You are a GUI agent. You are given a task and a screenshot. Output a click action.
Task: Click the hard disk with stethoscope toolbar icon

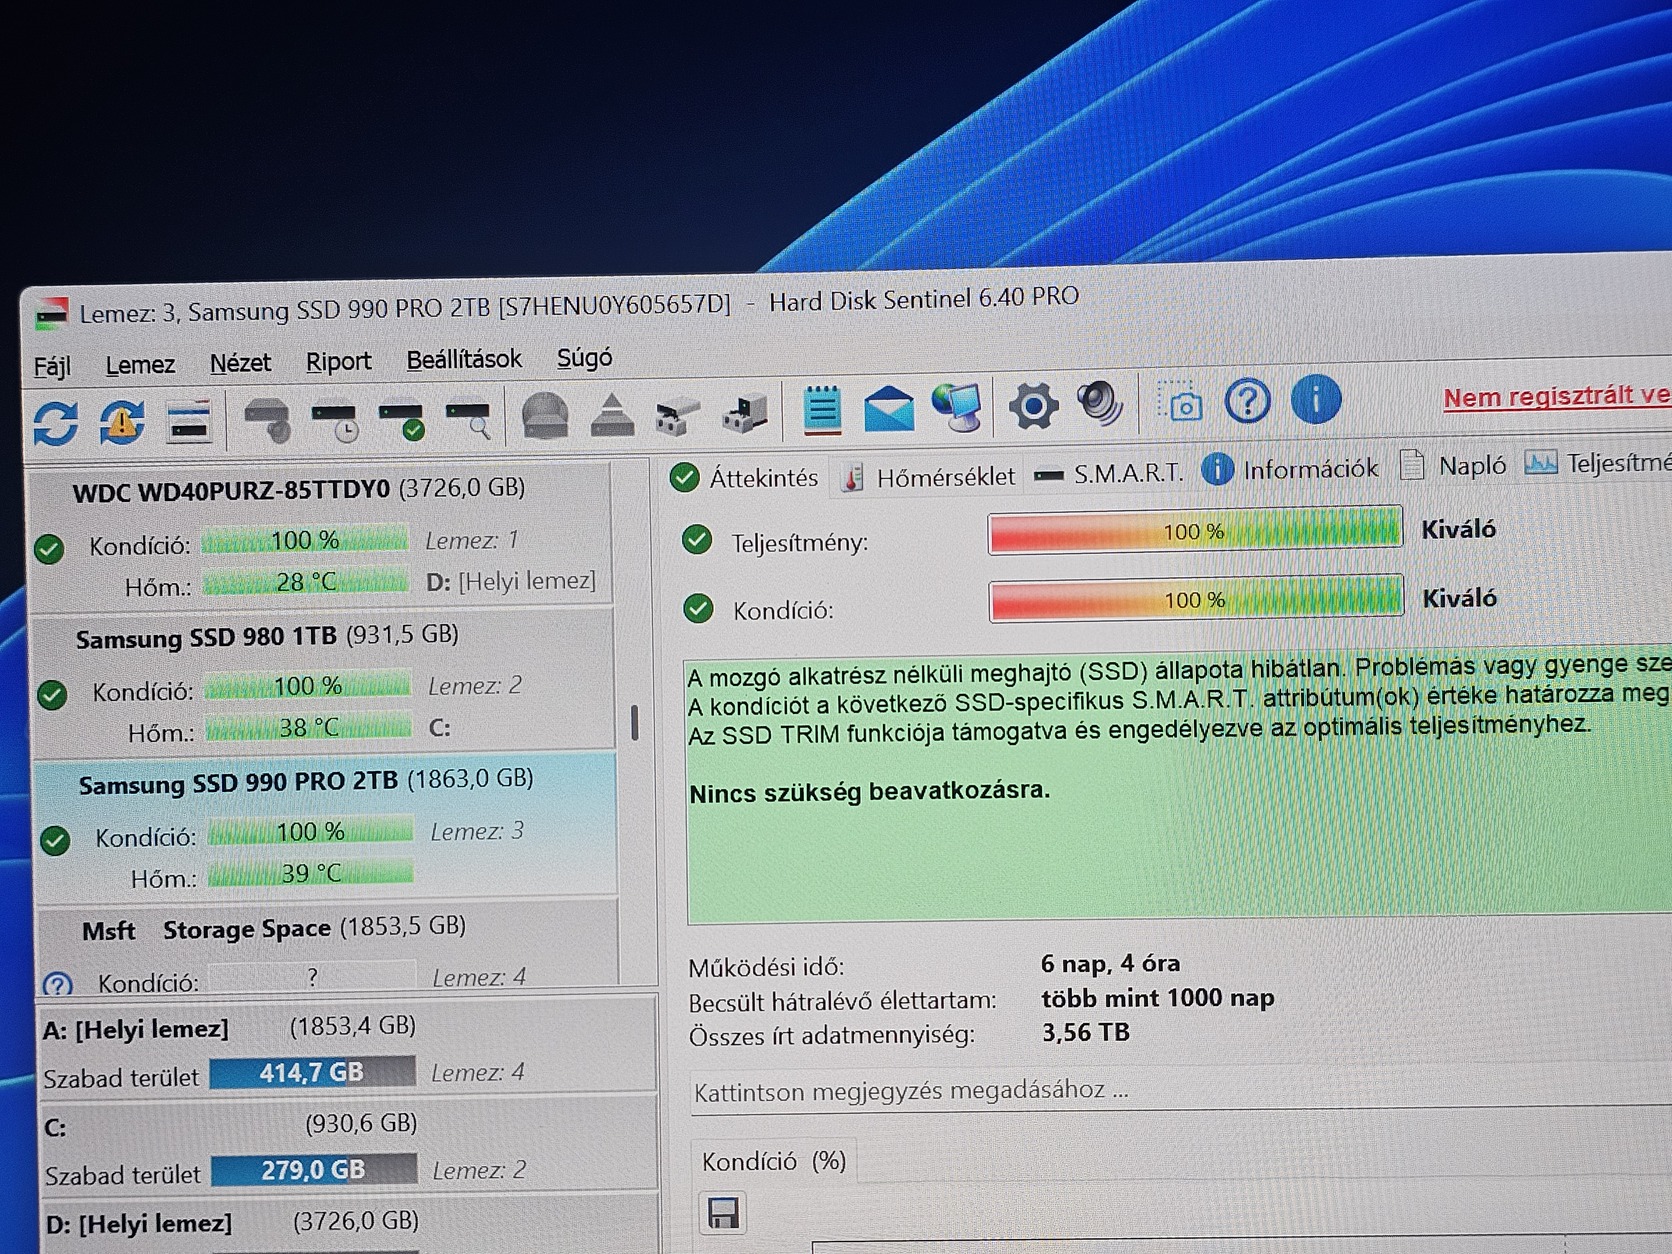tap(267, 419)
